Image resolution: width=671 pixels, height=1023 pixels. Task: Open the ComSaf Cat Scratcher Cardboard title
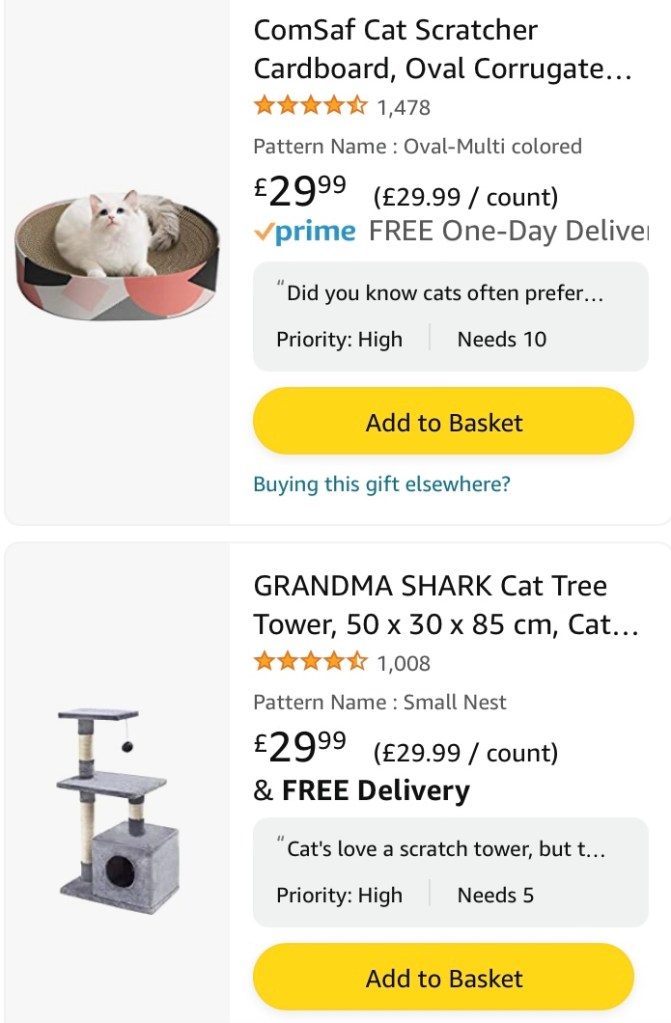pyautogui.click(x=442, y=50)
